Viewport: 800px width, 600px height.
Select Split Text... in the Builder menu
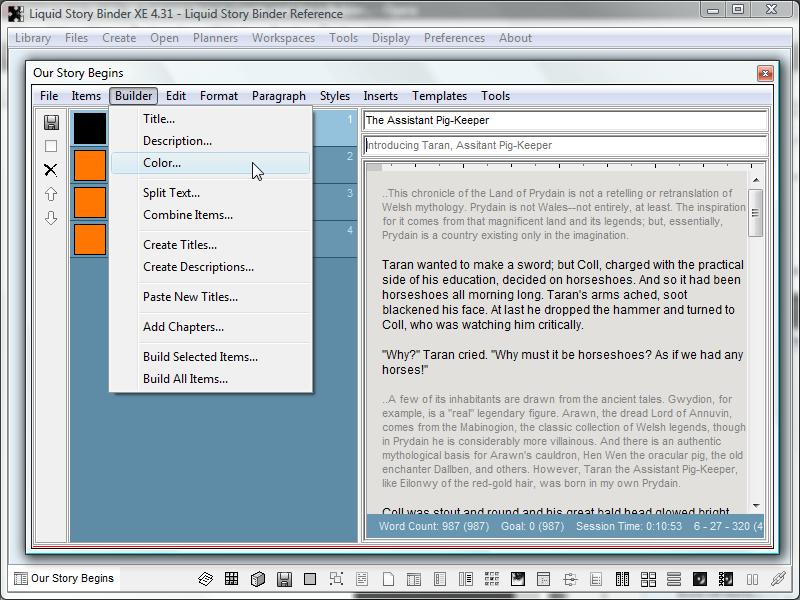tap(171, 193)
